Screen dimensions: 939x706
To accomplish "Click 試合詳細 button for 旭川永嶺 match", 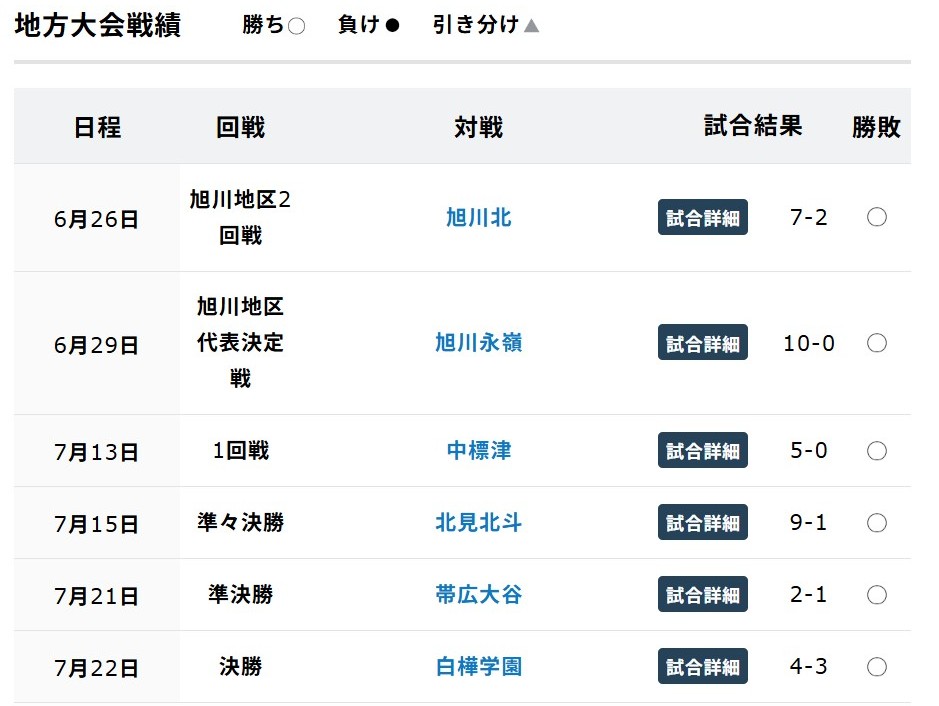I will point(702,343).
